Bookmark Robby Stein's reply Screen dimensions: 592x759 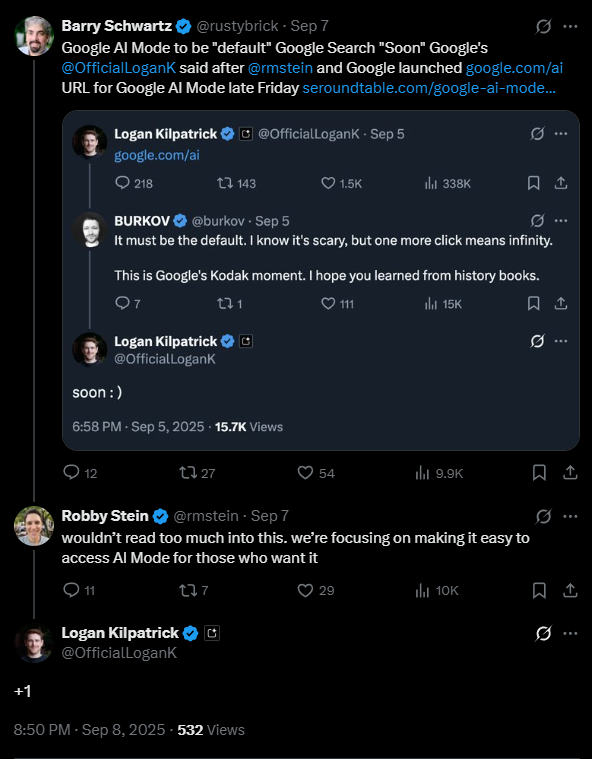tap(539, 590)
